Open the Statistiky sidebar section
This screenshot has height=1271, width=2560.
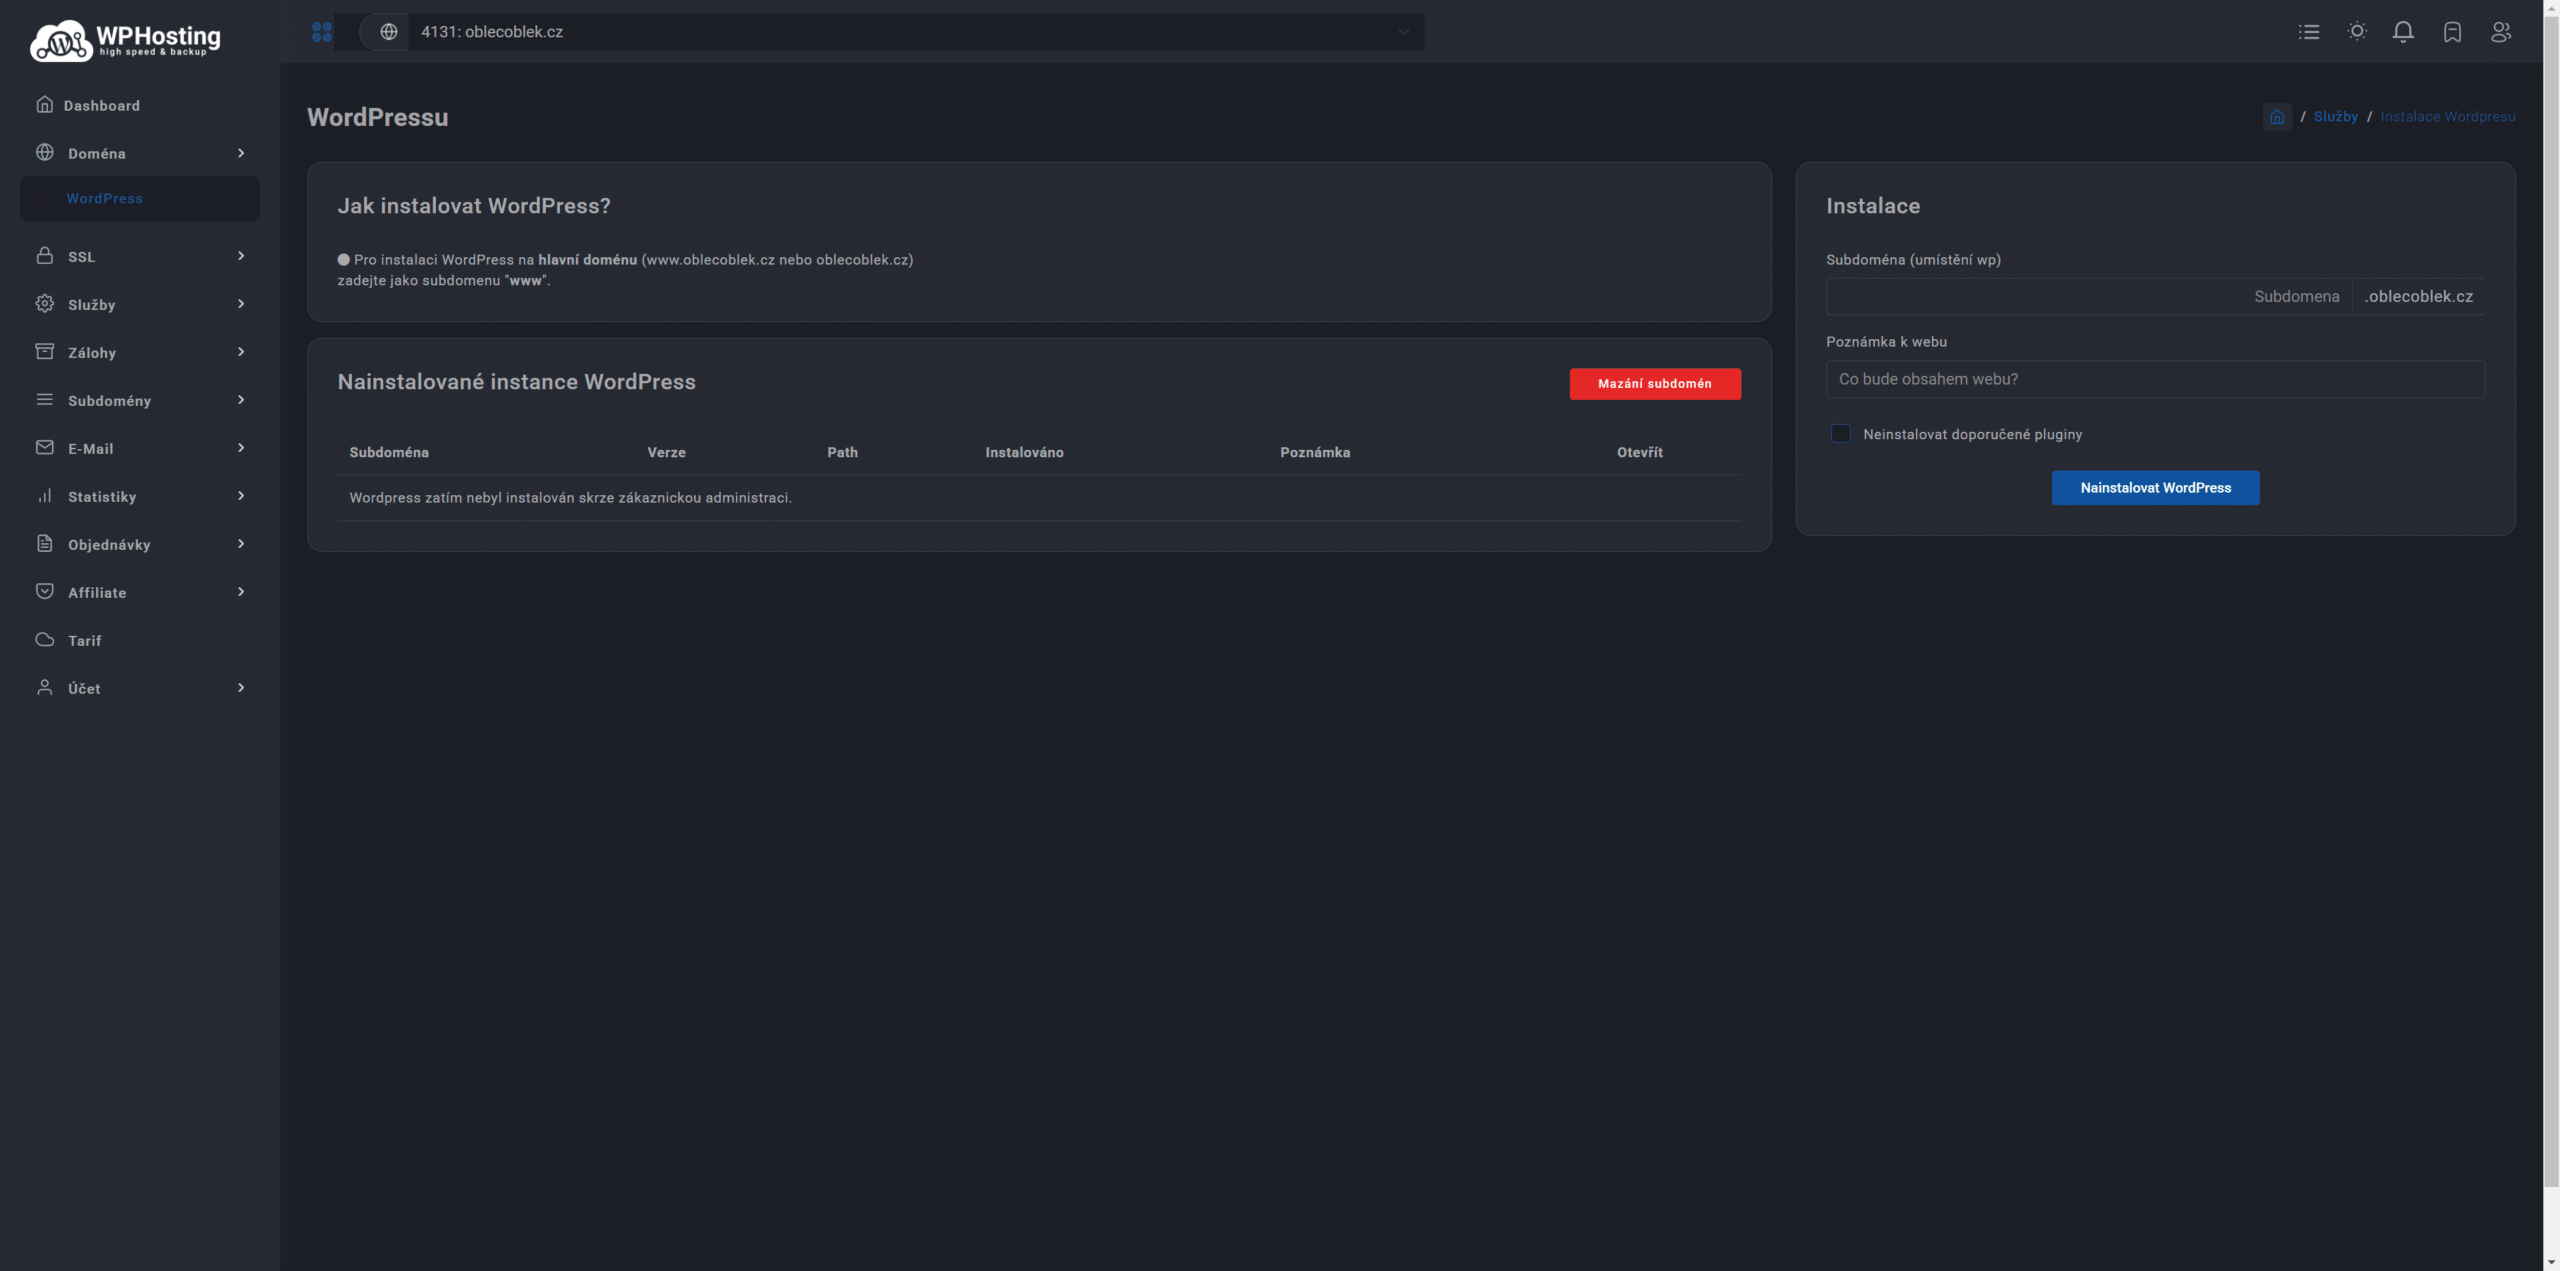point(140,496)
